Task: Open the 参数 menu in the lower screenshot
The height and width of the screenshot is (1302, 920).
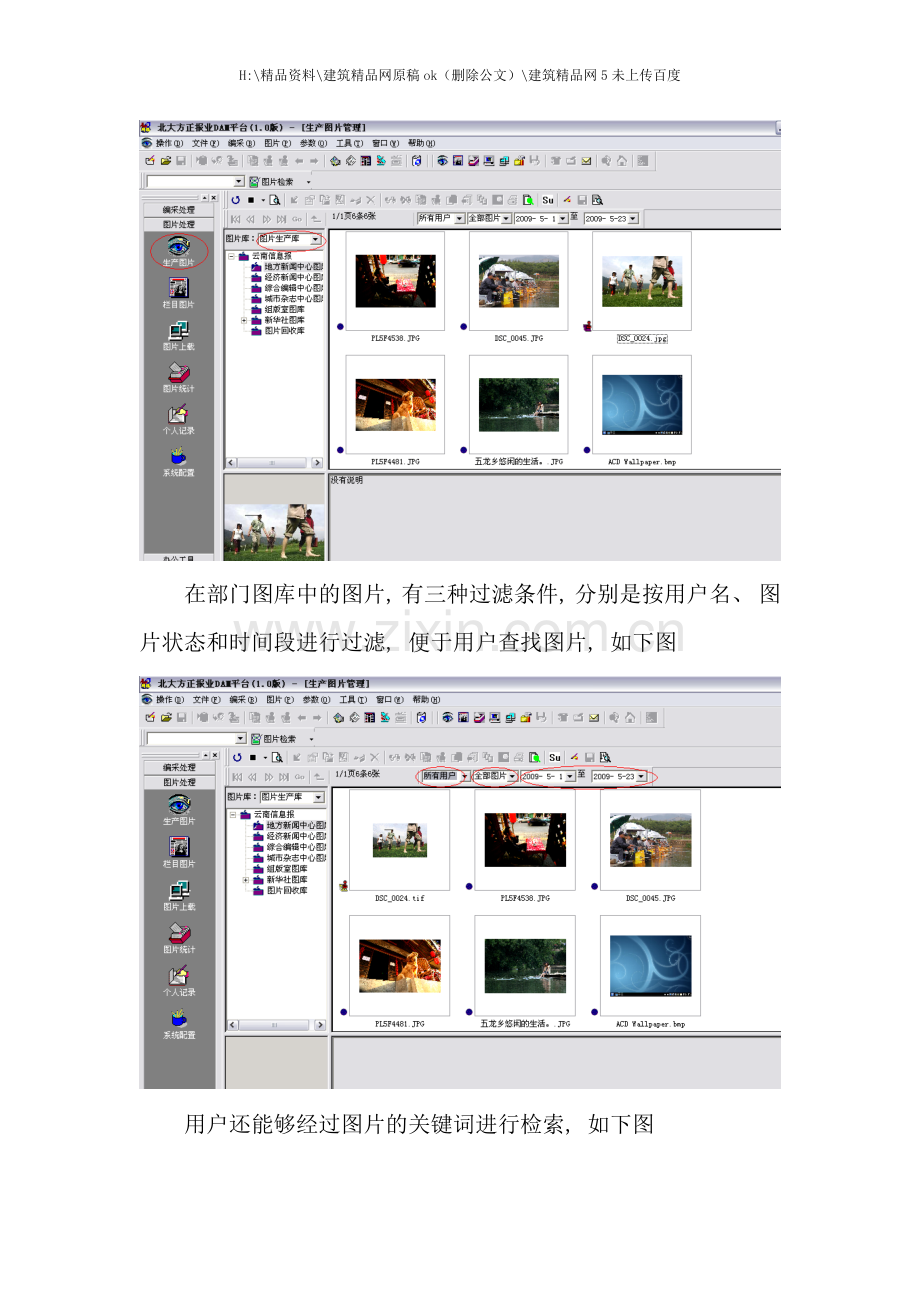Action: [x=315, y=700]
